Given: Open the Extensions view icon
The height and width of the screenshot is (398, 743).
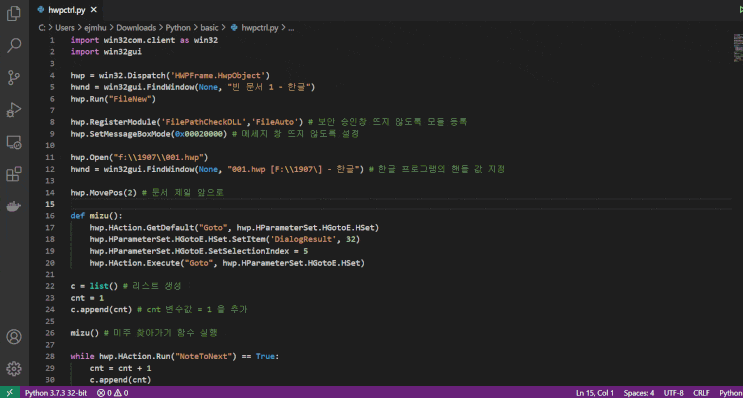Looking at the screenshot, I should point(14,174).
